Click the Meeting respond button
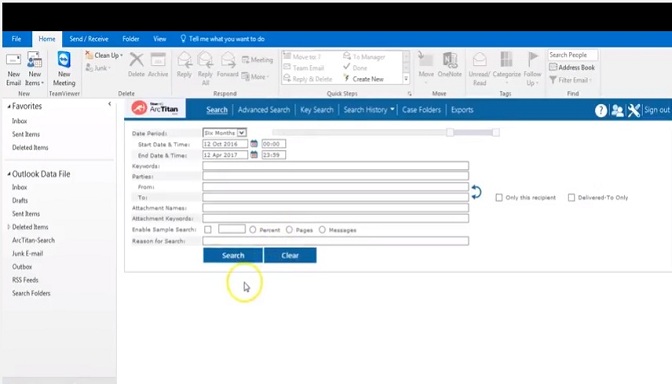This screenshot has height=384, width=672. [257, 60]
